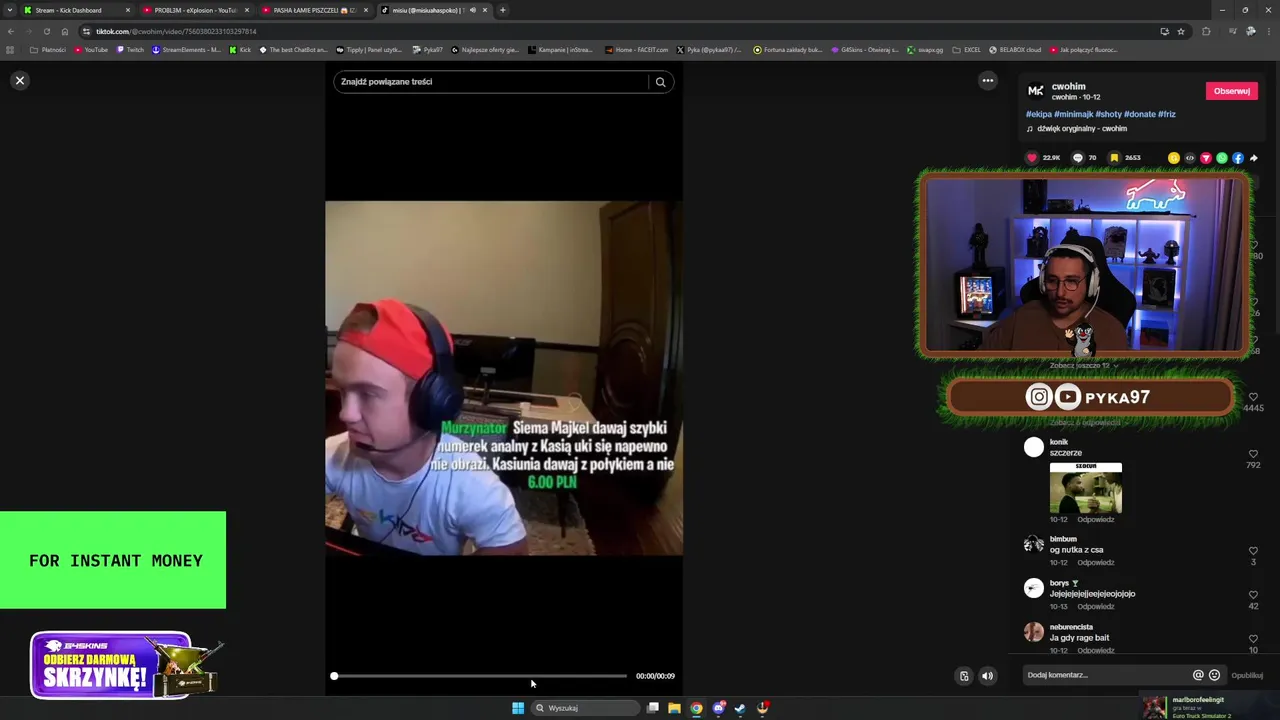Image resolution: width=1280 pixels, height=720 pixels.
Task: Open a new browser tab
Action: (502, 10)
